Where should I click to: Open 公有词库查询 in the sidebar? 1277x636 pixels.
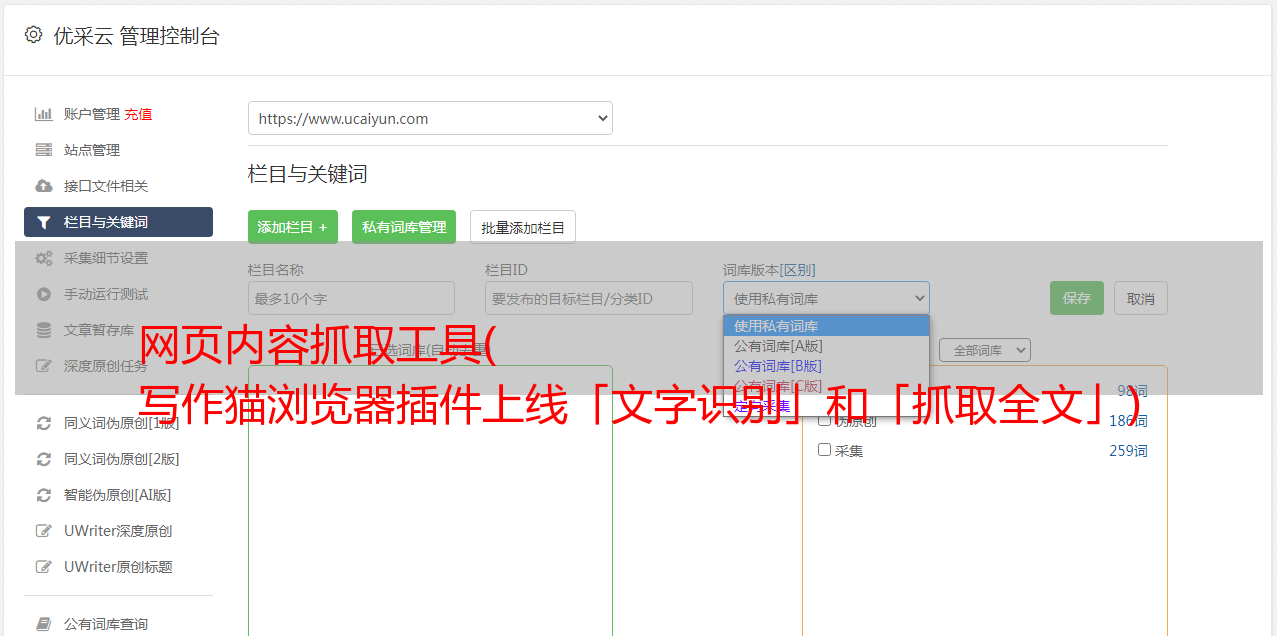pyautogui.click(x=106, y=624)
